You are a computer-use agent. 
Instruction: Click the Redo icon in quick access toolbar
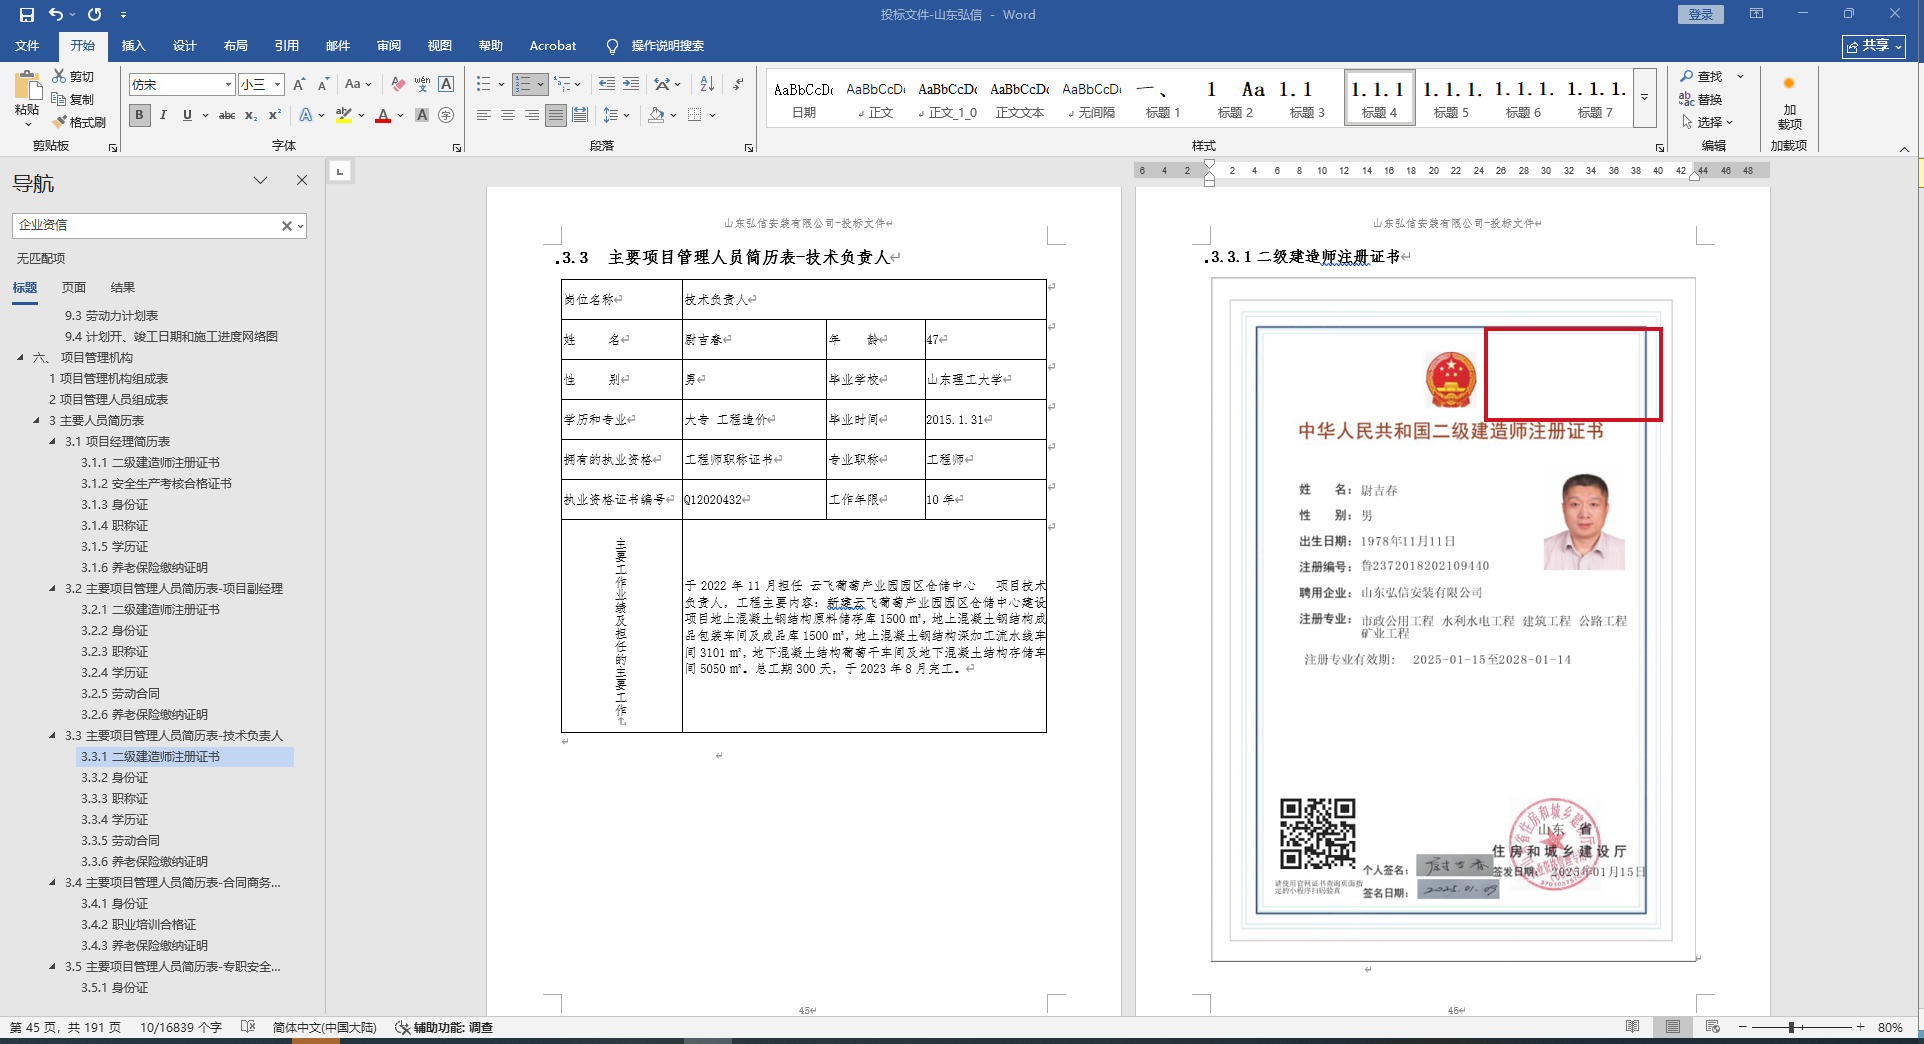pyautogui.click(x=95, y=15)
